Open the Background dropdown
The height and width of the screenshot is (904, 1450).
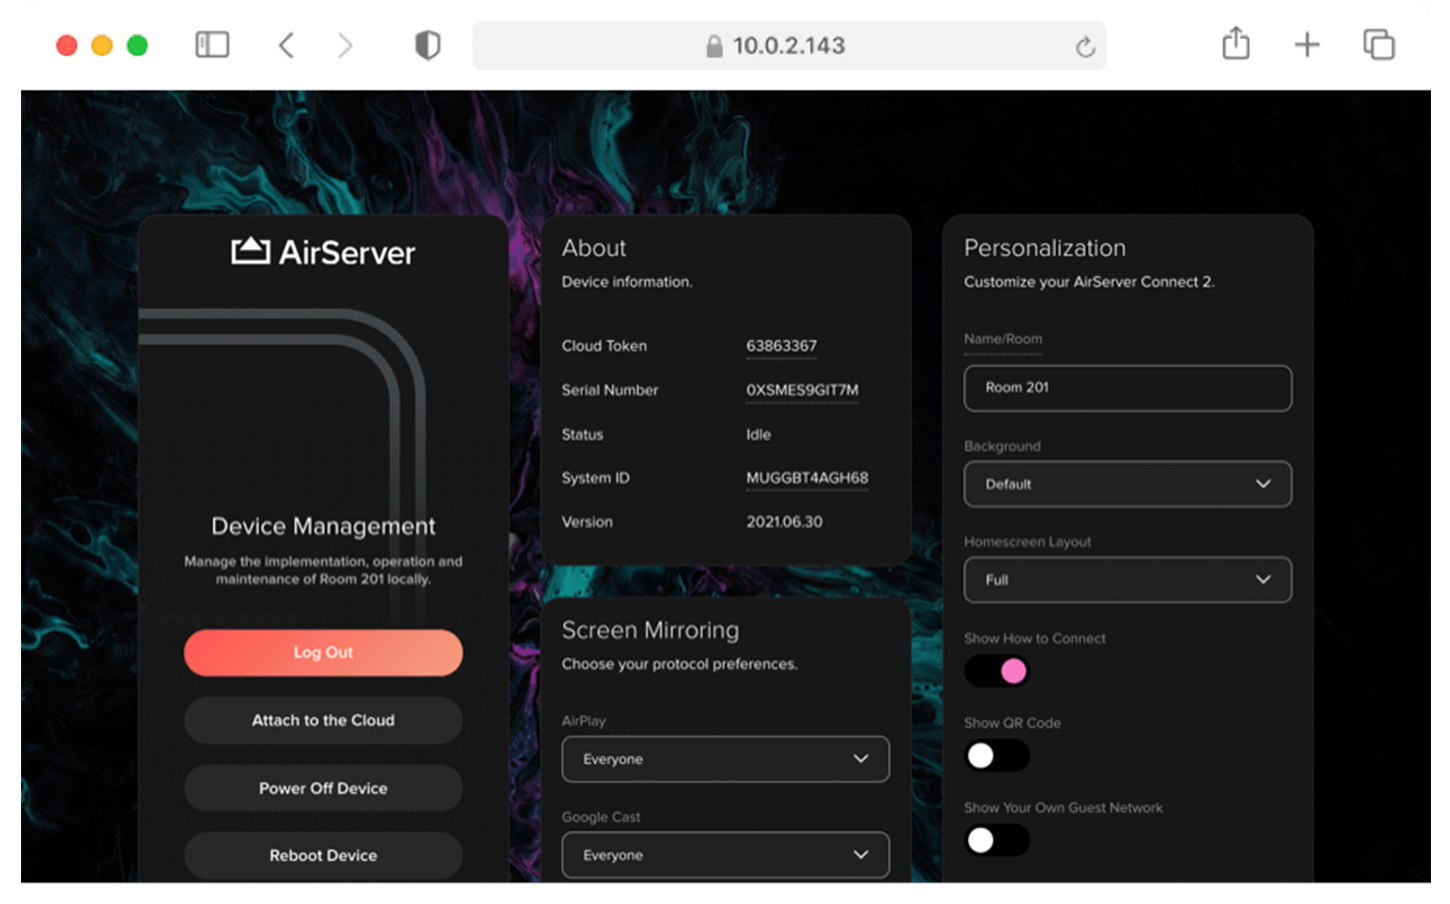tap(1126, 484)
